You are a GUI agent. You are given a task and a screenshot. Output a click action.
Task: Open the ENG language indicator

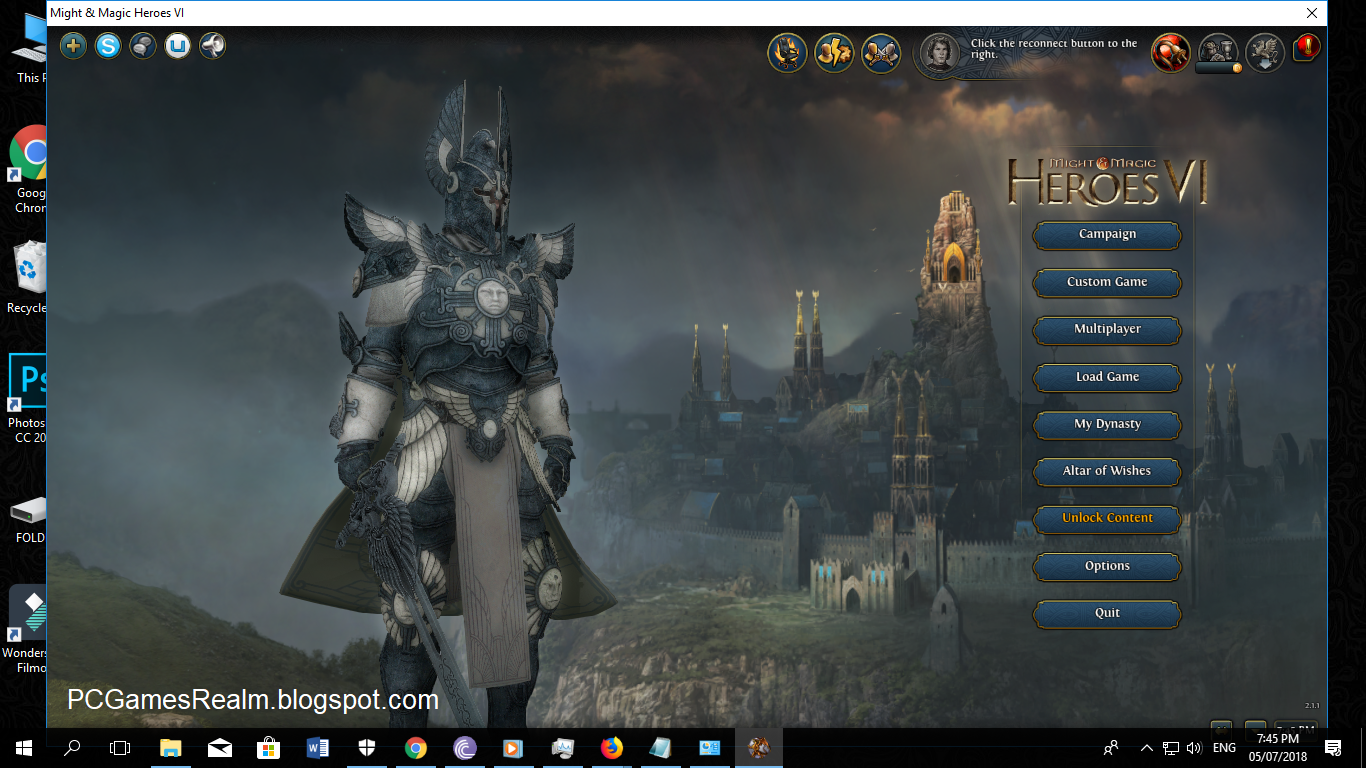(x=1224, y=747)
